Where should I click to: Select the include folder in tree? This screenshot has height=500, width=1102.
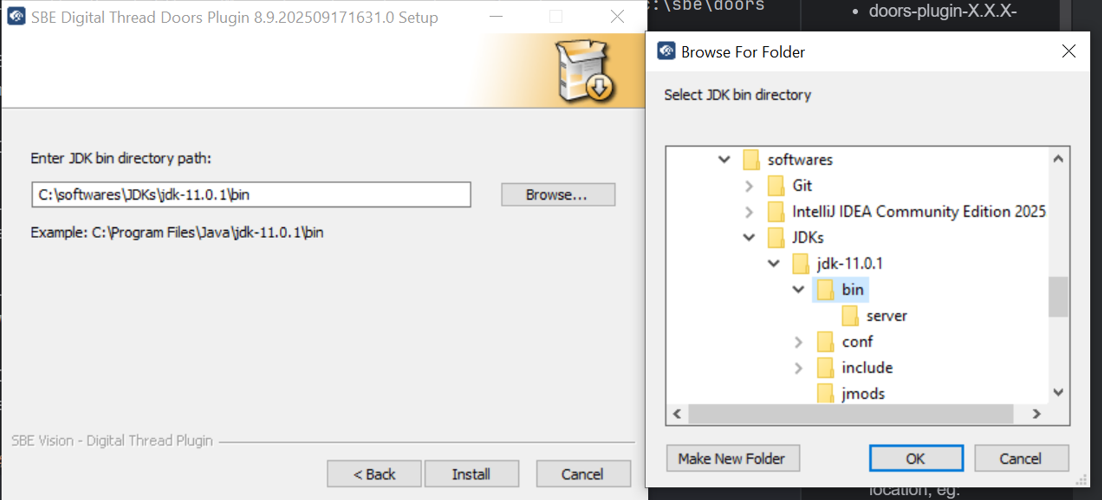[x=867, y=368]
